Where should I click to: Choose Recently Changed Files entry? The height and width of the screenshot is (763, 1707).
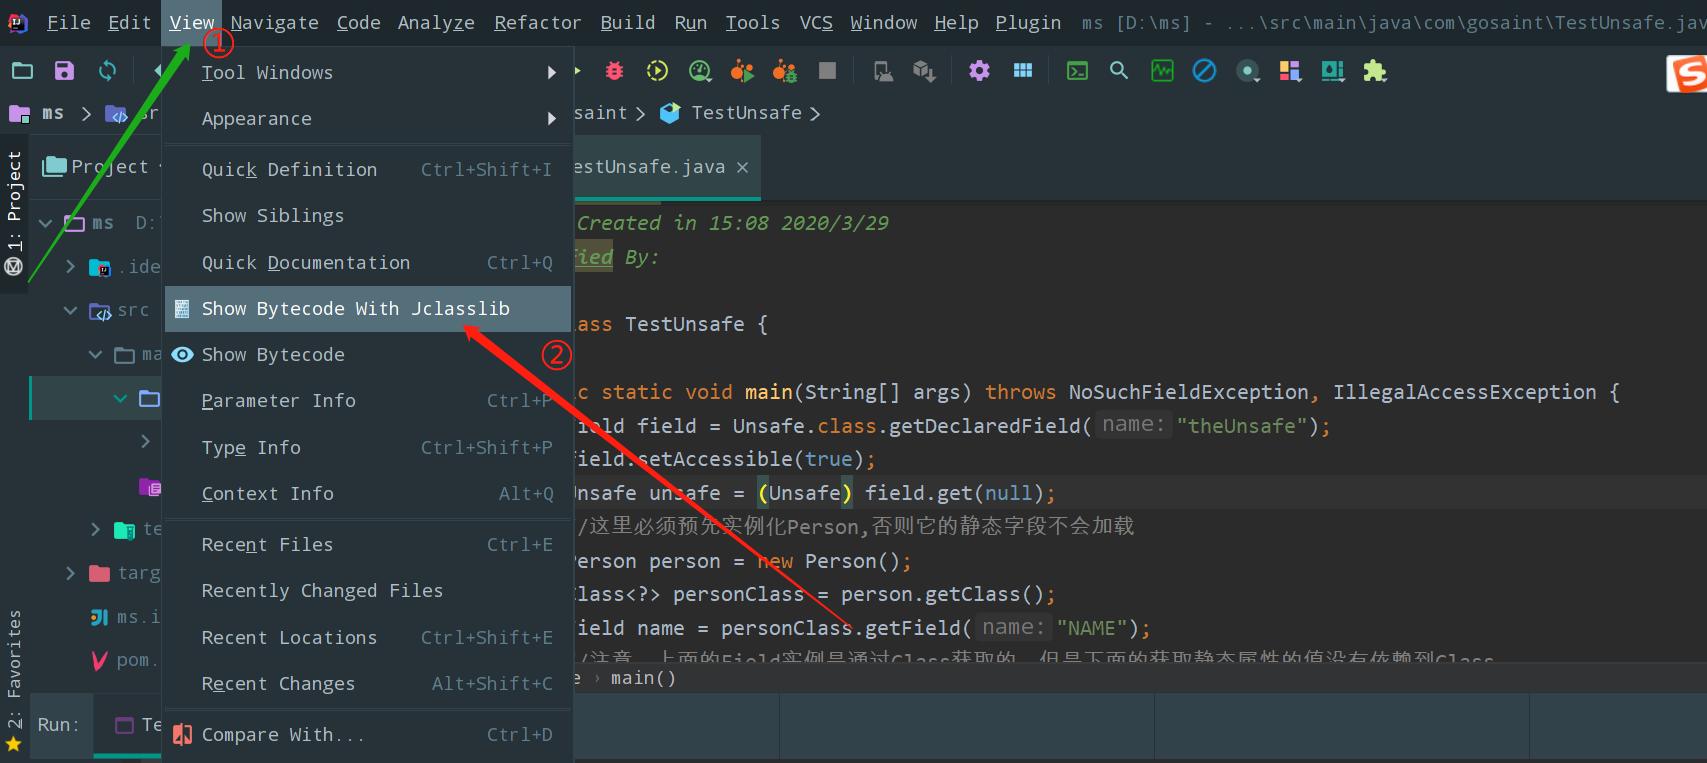coord(368,591)
